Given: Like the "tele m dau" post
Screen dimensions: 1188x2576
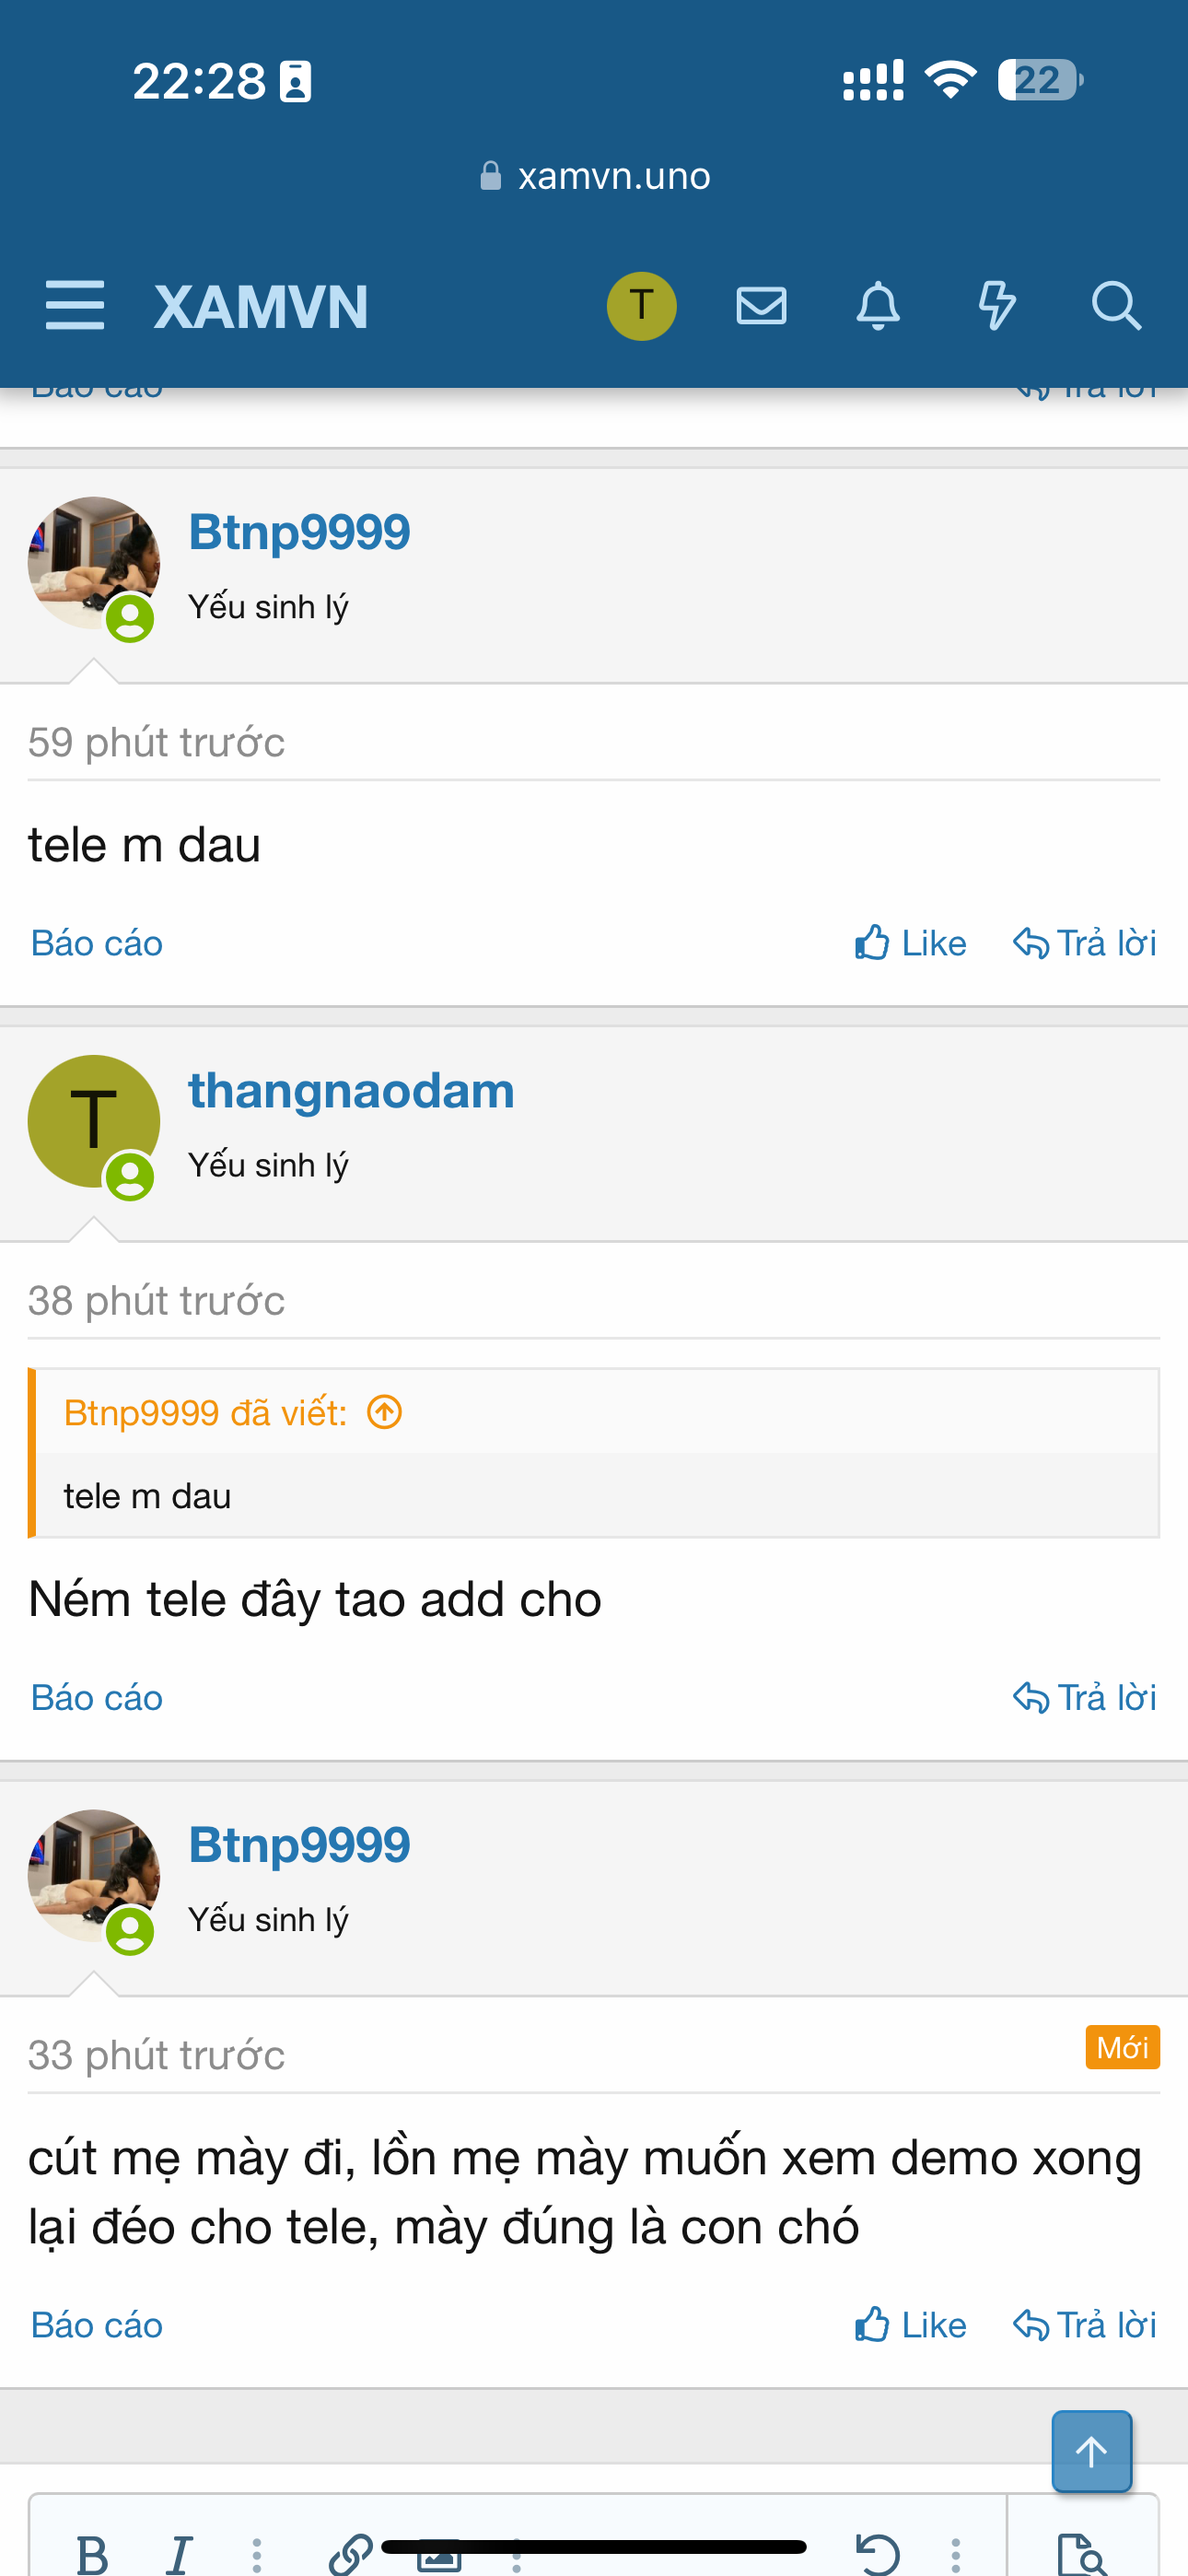Looking at the screenshot, I should point(910,943).
